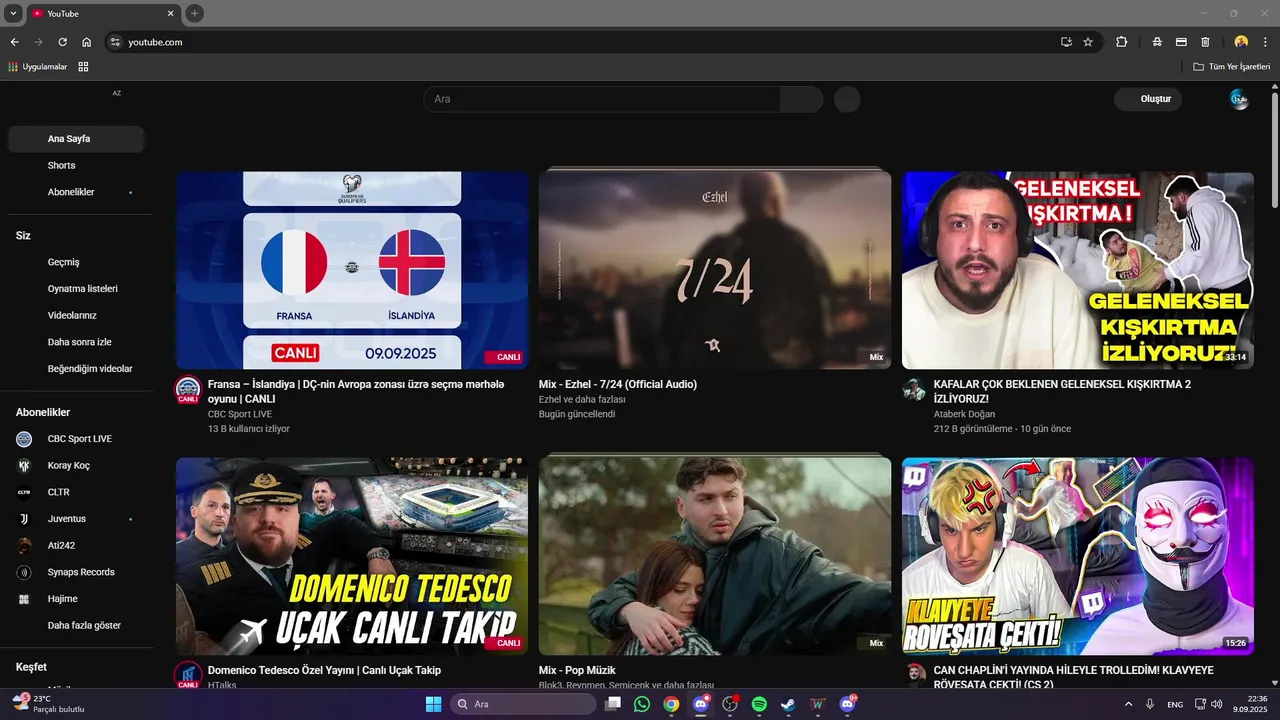Click the Ataberk Doğan channel avatar
The width and height of the screenshot is (1280, 720).
pos(914,389)
